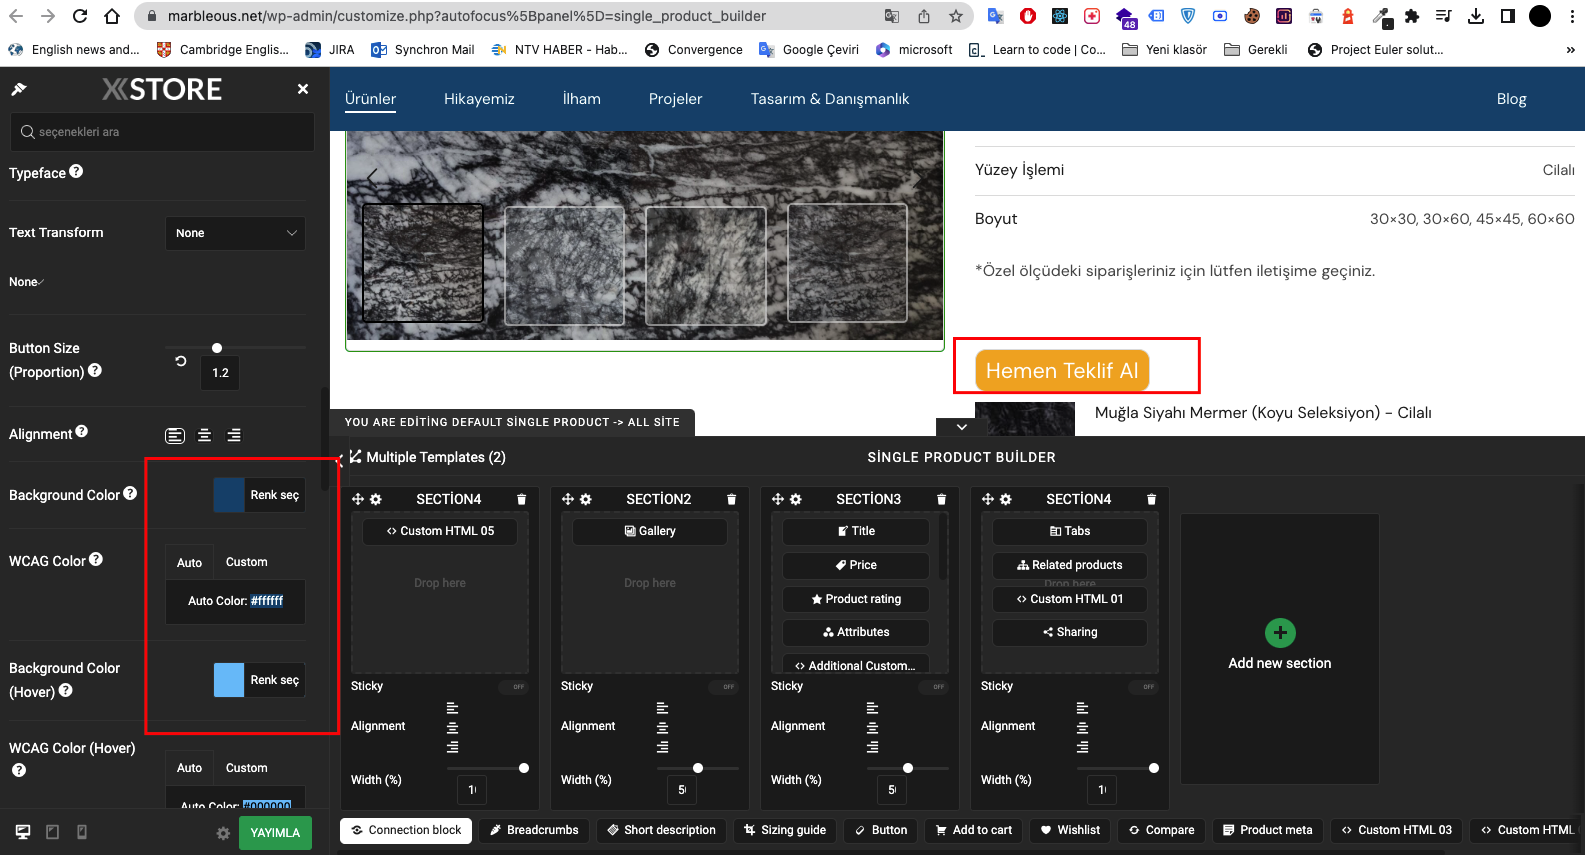Viewport: 1585px width, 855px height.
Task: Click the 'seçenekleri ara' search field
Action: pyautogui.click(x=162, y=132)
